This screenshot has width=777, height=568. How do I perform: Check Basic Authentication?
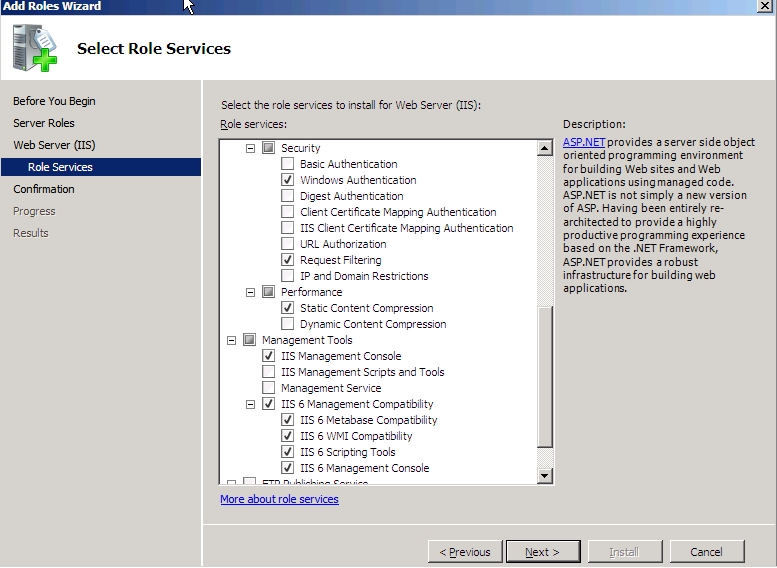click(x=287, y=164)
